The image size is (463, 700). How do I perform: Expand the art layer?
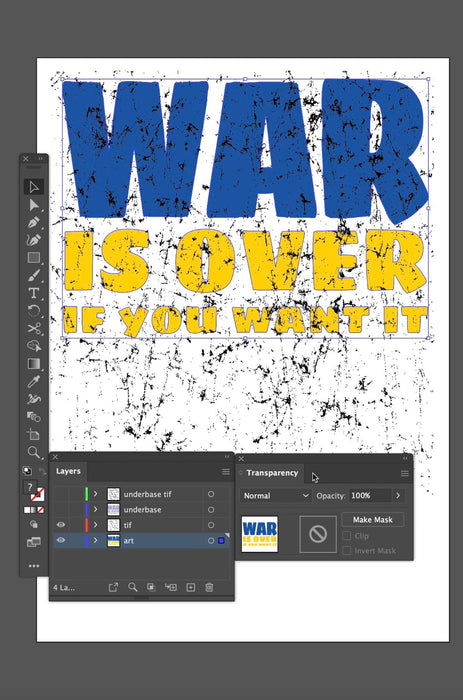pos(95,540)
